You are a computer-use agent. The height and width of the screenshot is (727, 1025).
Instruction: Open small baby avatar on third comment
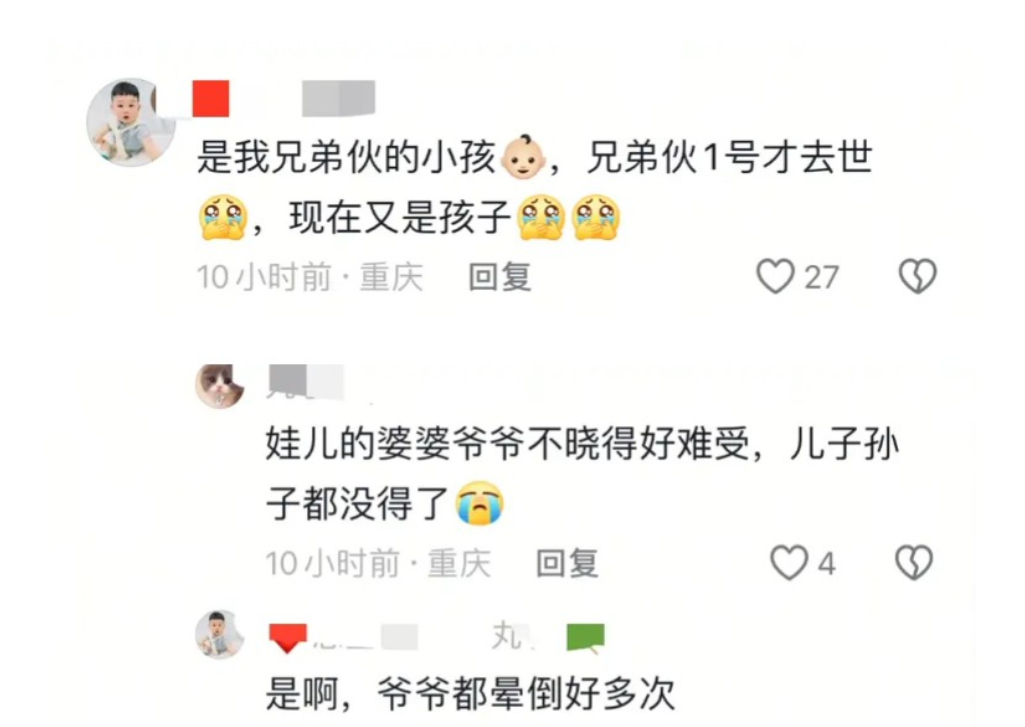220,635
